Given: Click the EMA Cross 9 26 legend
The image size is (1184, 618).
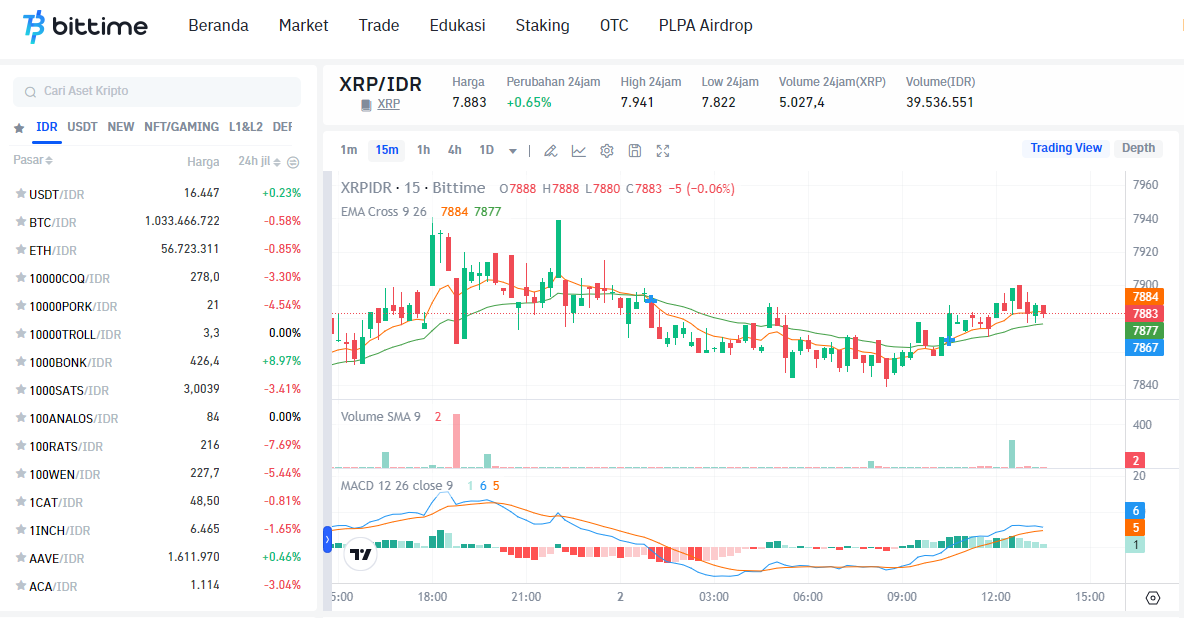Looking at the screenshot, I should pos(384,212).
